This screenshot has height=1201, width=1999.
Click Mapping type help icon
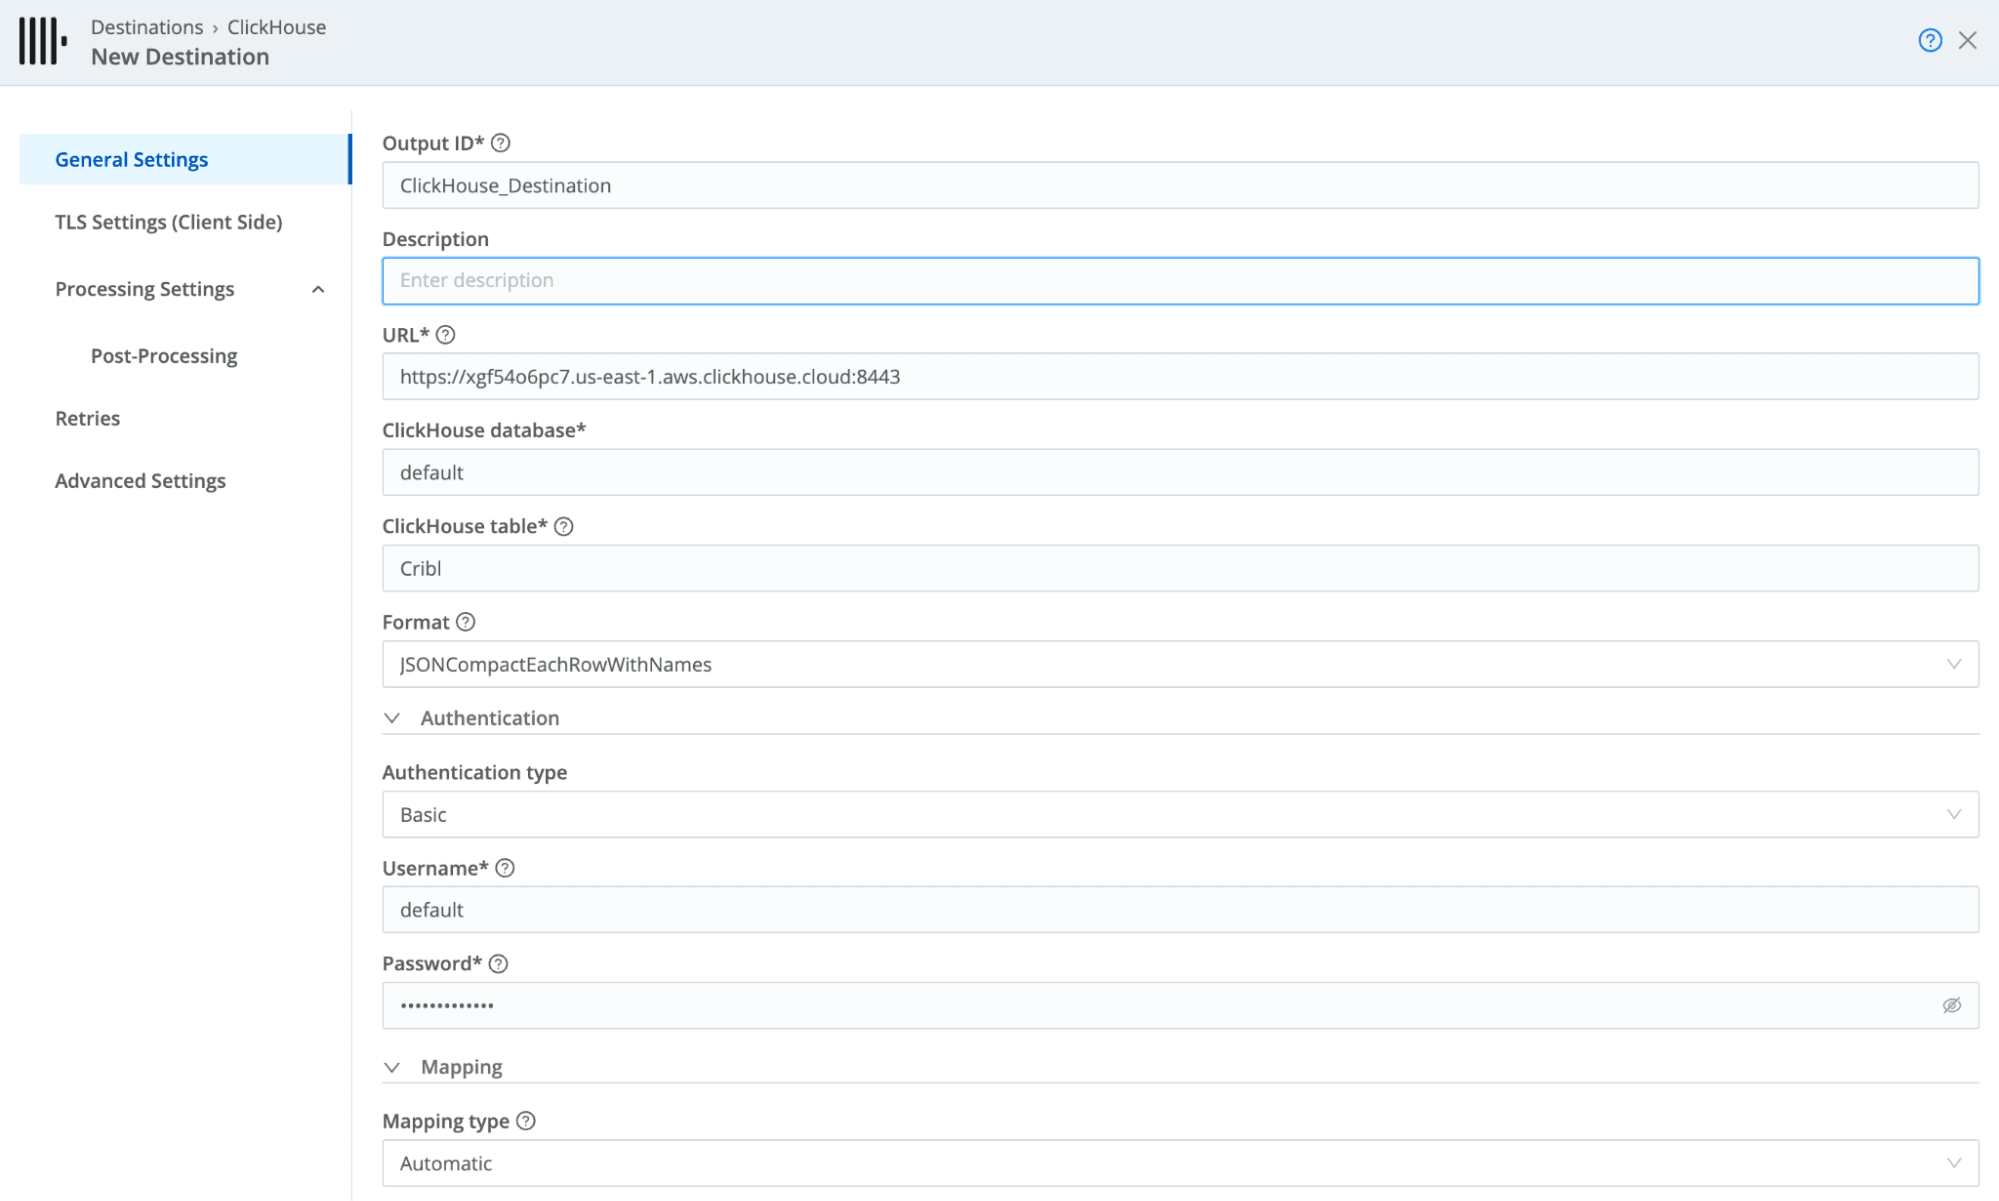click(526, 1121)
